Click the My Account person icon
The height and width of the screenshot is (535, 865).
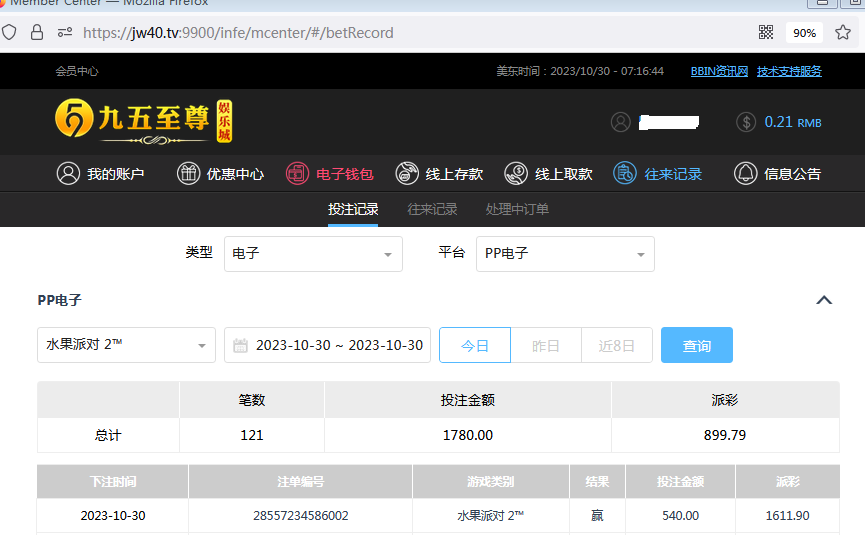point(68,173)
